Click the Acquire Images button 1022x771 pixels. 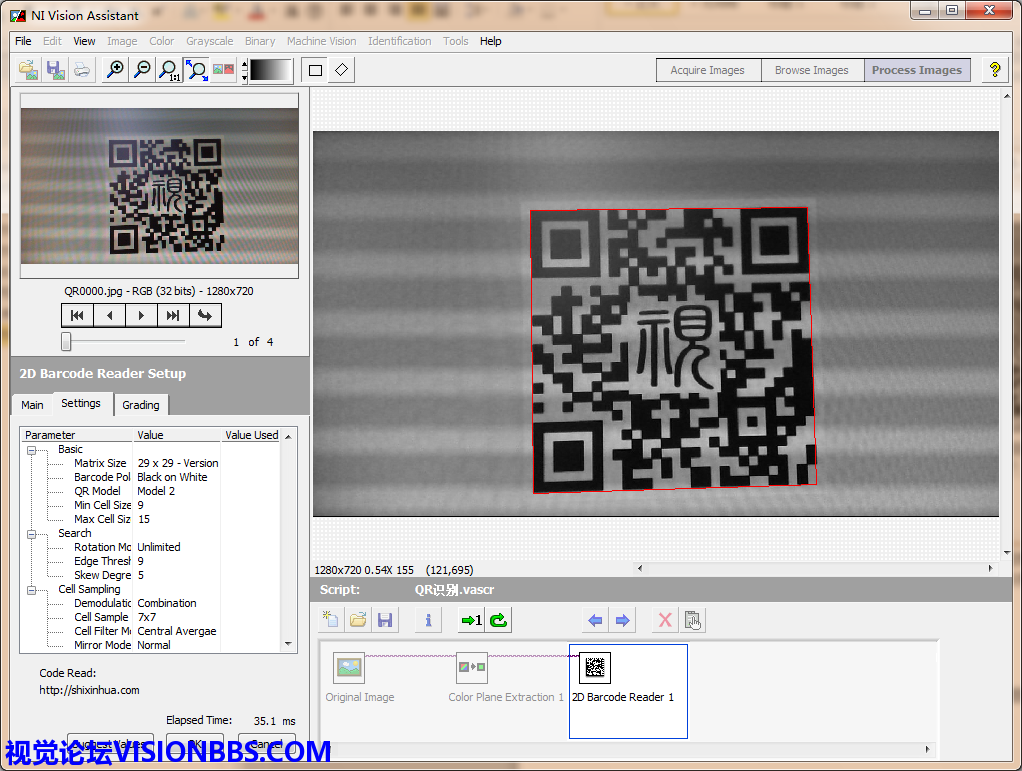(x=708, y=70)
